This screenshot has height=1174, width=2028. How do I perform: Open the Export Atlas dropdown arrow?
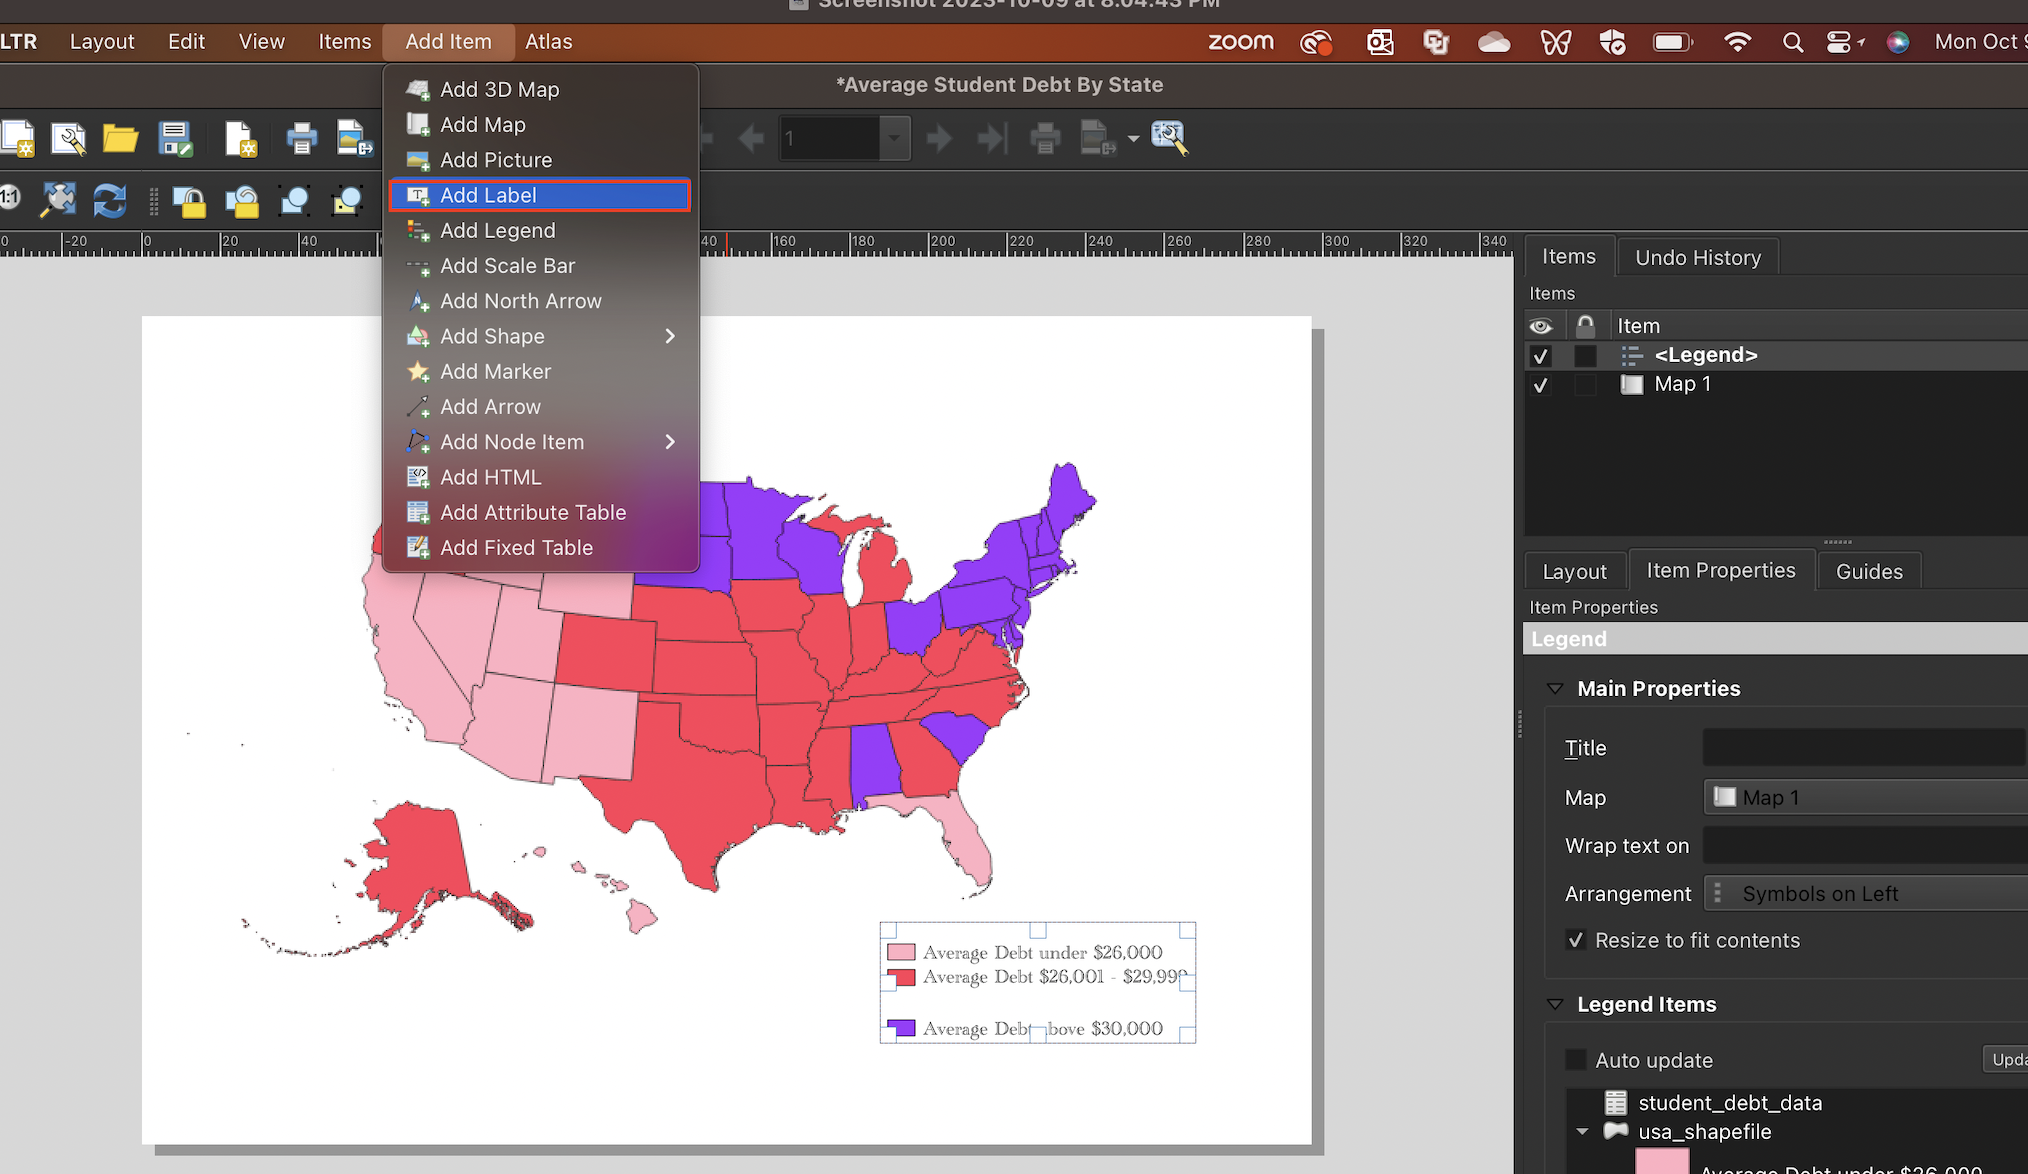pyautogui.click(x=1133, y=138)
